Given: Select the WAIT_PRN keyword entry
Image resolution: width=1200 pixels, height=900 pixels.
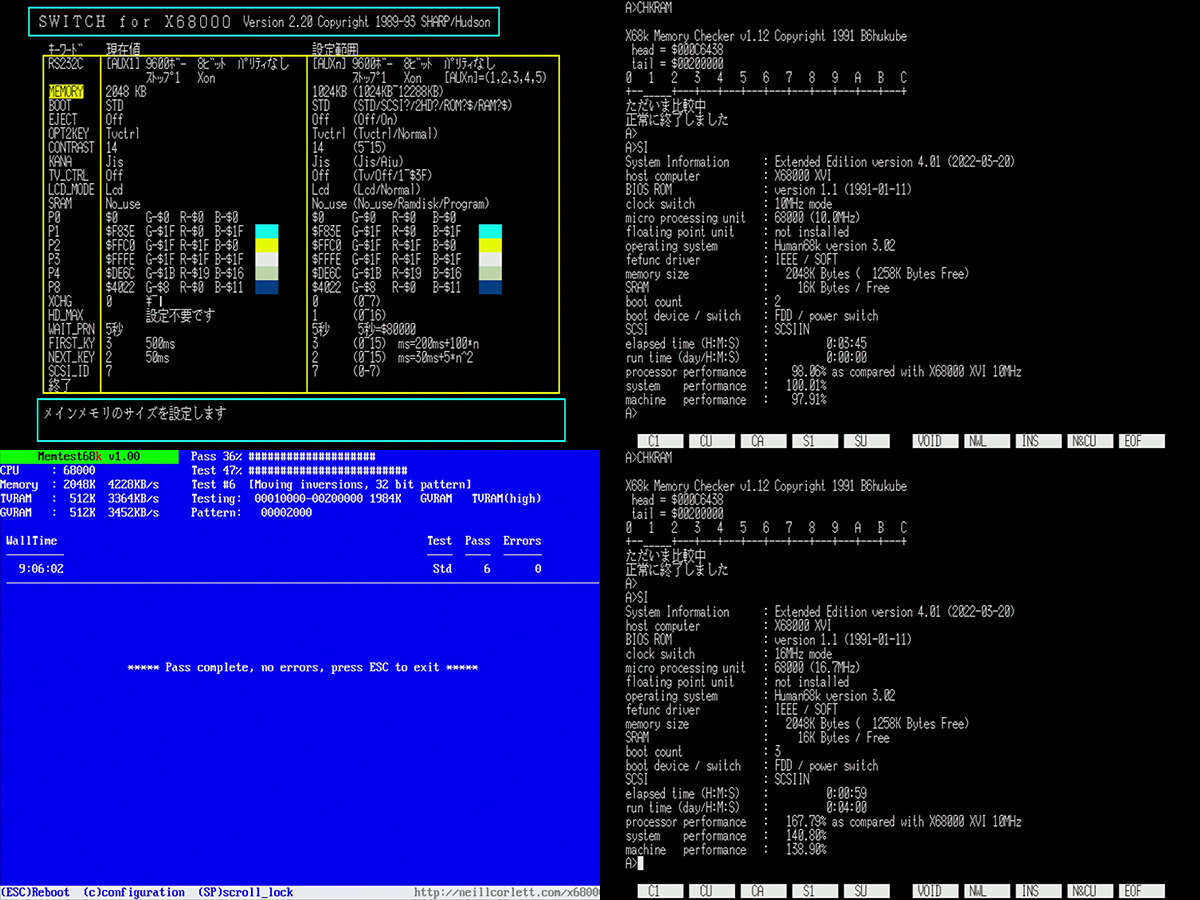Looking at the screenshot, I should coord(71,329).
